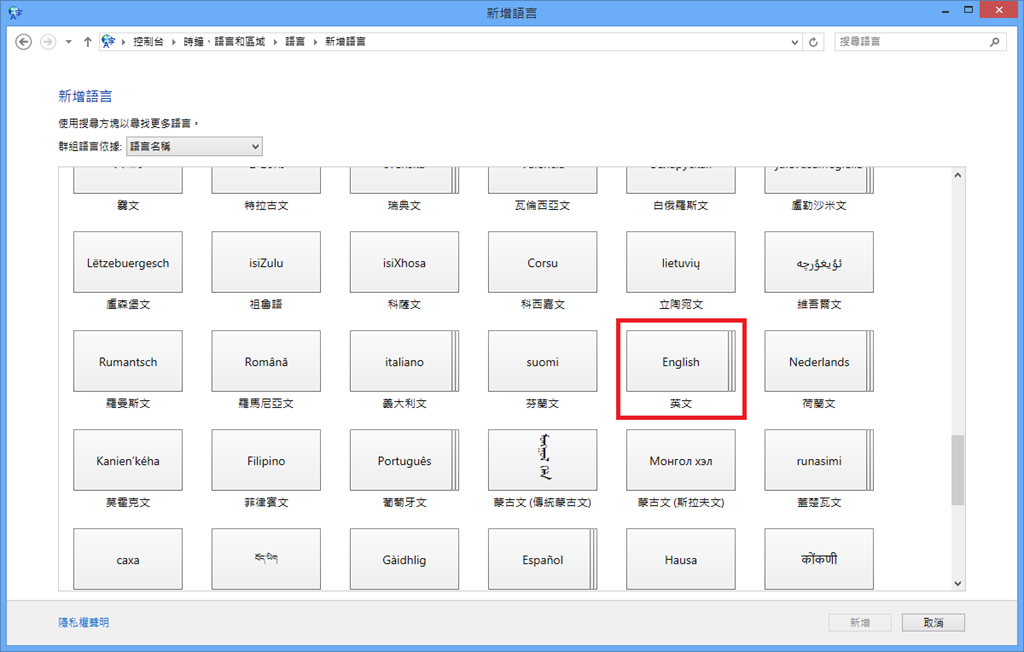The width and height of the screenshot is (1024, 652).
Task: Click the search magnifier icon
Action: coord(995,42)
